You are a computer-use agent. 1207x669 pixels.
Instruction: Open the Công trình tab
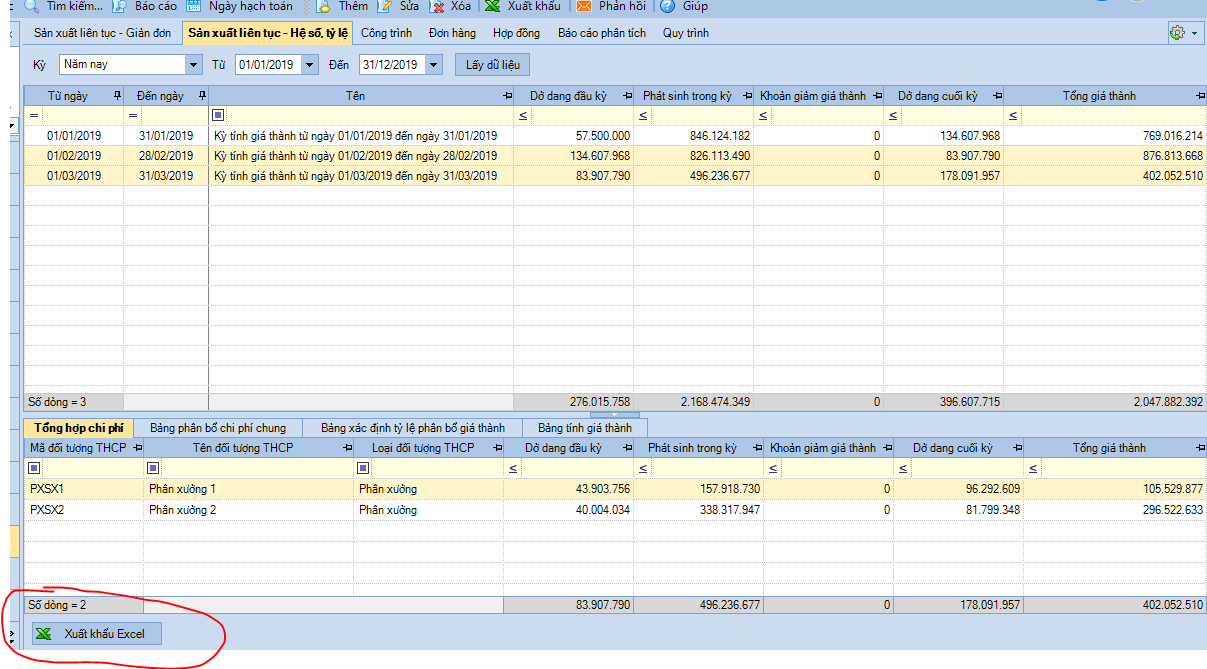pyautogui.click(x=386, y=33)
